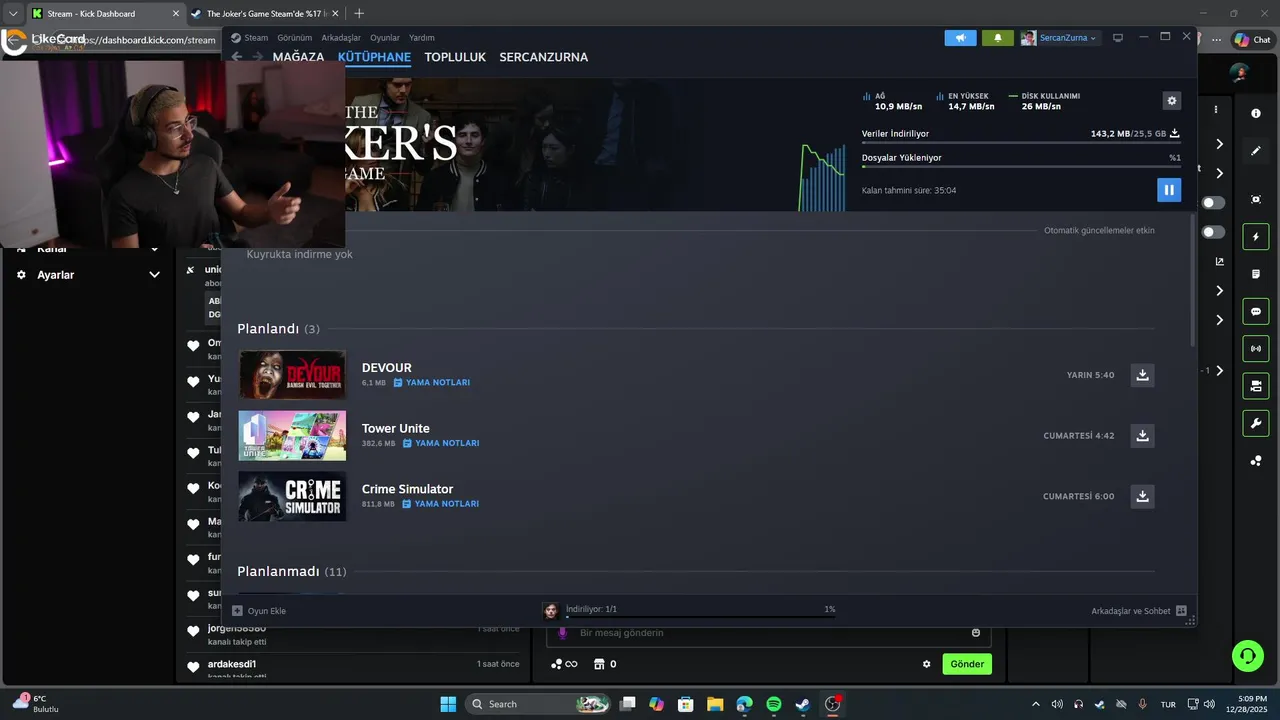Click the 'Bir mesaj gönderin' message field
The image size is (1280, 720).
tap(768, 633)
